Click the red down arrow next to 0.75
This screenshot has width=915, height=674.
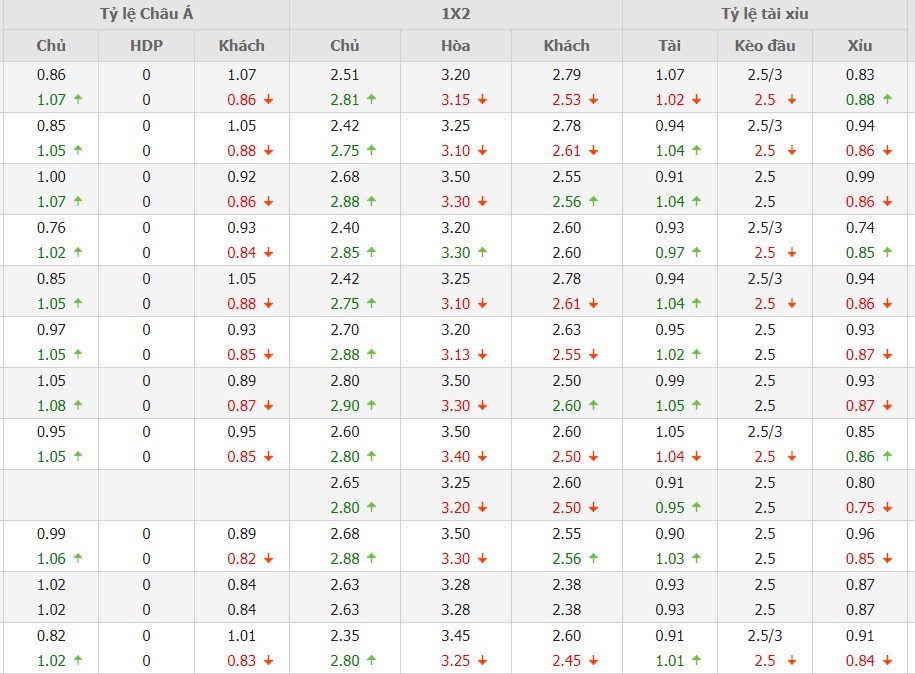click(887, 508)
